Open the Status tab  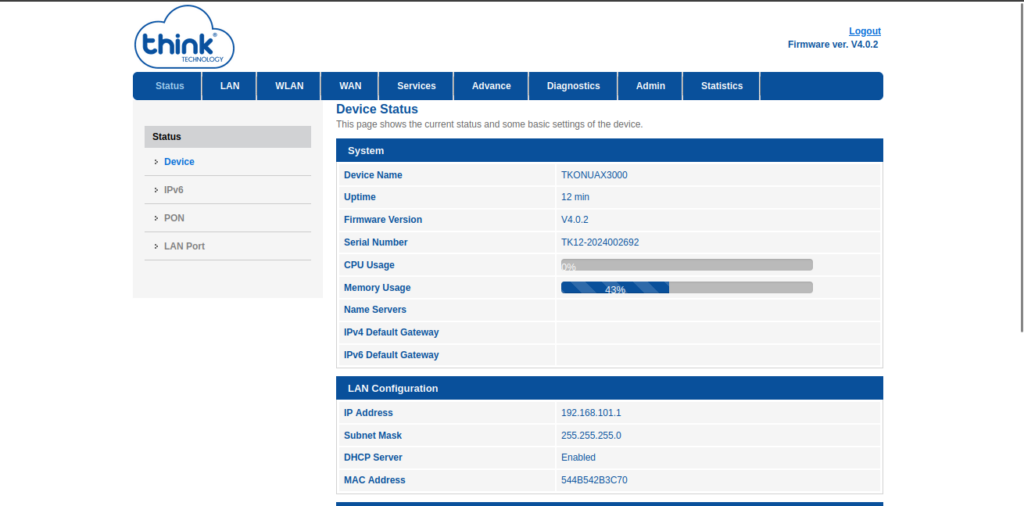tap(170, 86)
